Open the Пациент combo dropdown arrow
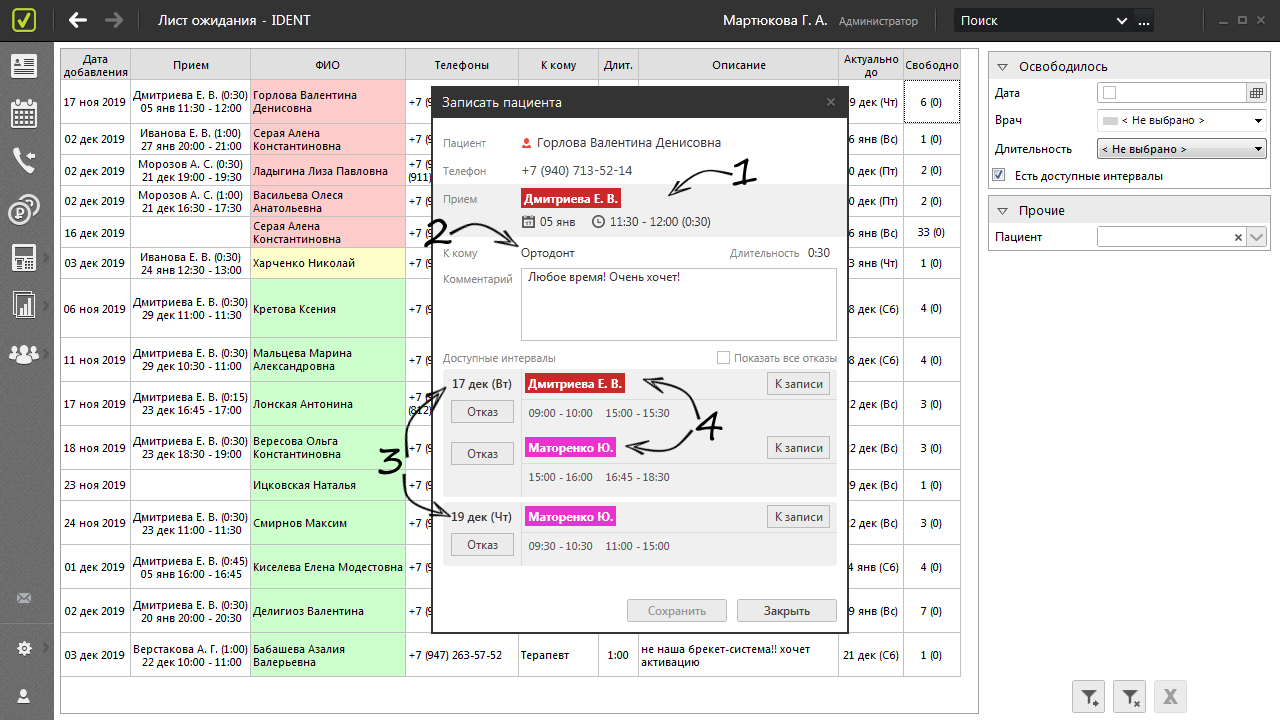The height and width of the screenshot is (720, 1280). [1257, 237]
